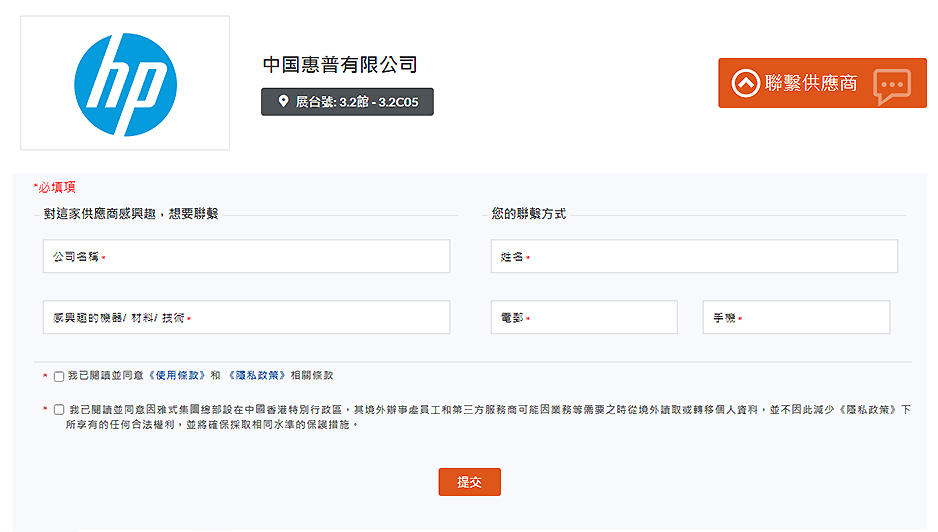
Task: Open 《隱私政策》 link in second consent paragraph
Action: pyautogui.click(x=869, y=410)
